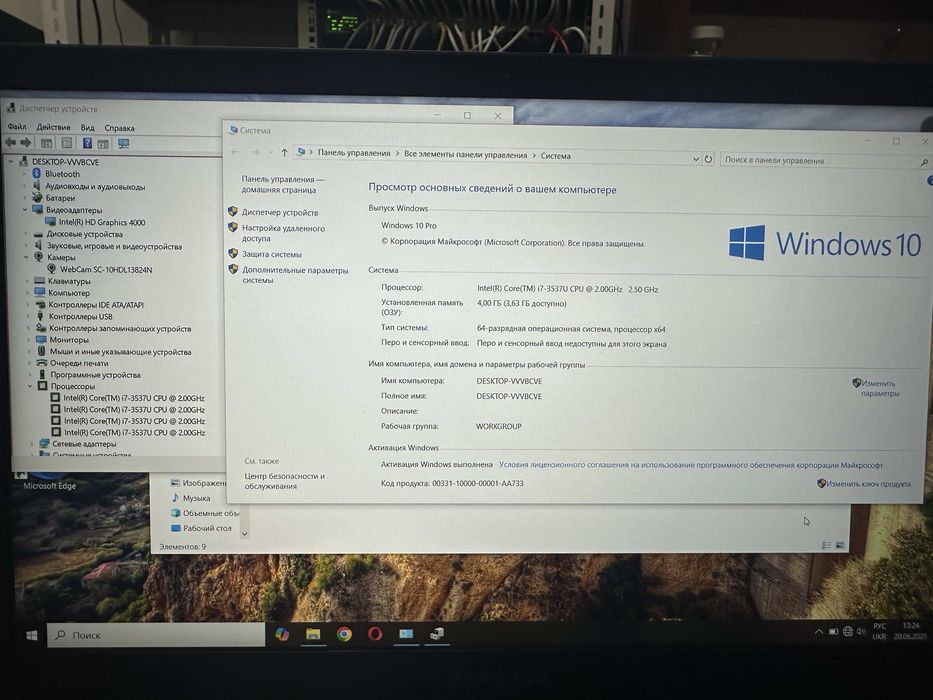
Task: Open Дополнительные параметры системы link
Action: point(295,275)
